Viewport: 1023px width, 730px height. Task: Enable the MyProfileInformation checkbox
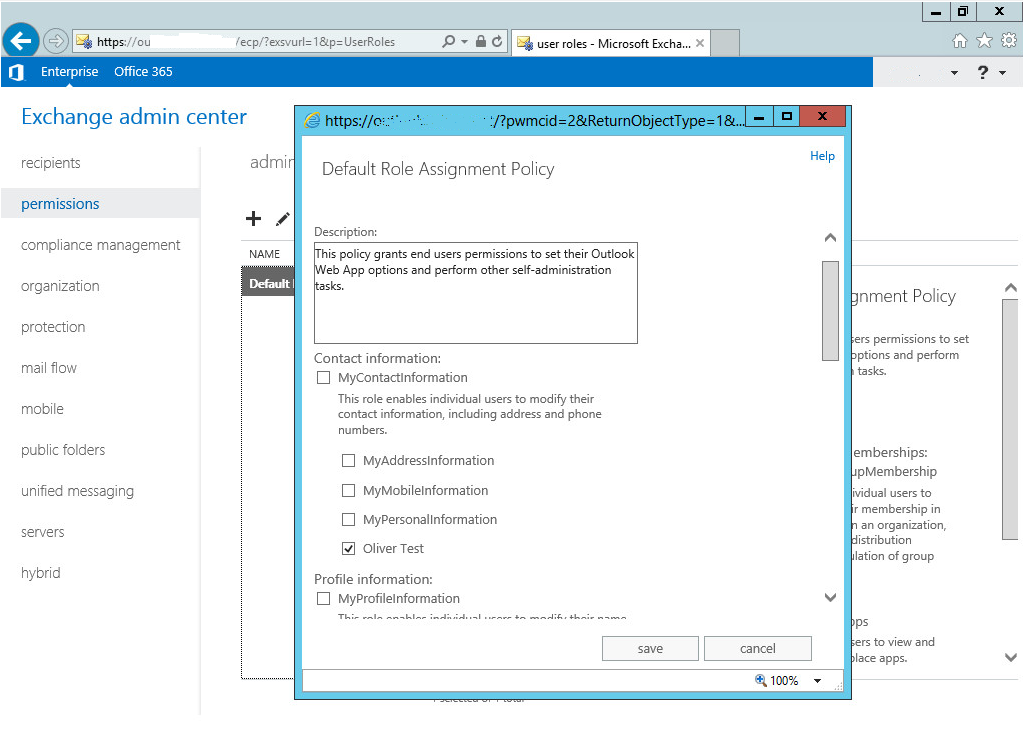point(324,598)
